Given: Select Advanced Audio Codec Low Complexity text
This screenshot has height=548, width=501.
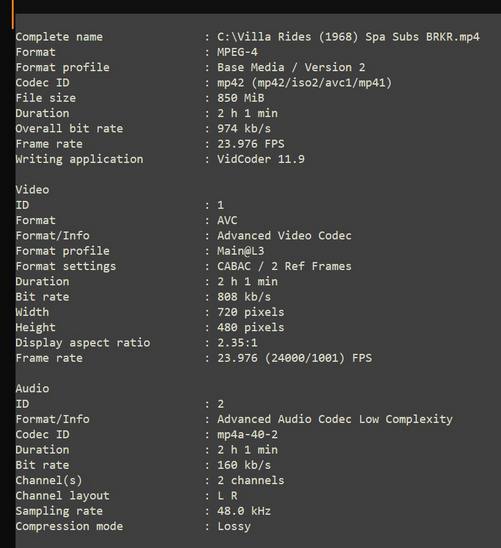Looking at the screenshot, I should (x=335, y=419).
